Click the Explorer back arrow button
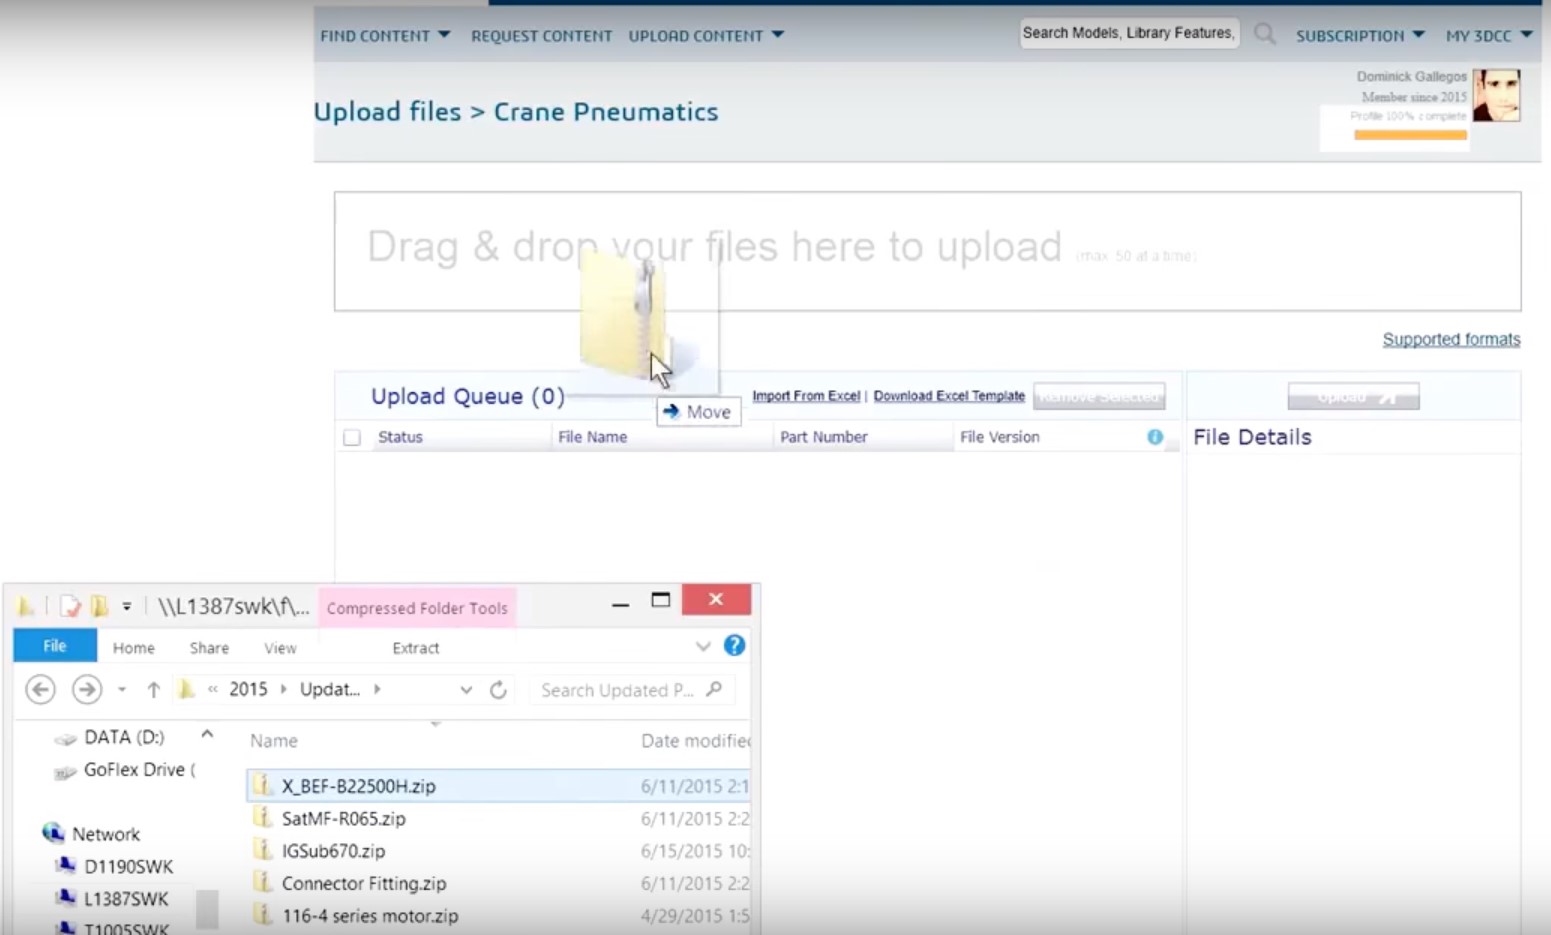This screenshot has height=935, width=1551. pyautogui.click(x=40, y=689)
